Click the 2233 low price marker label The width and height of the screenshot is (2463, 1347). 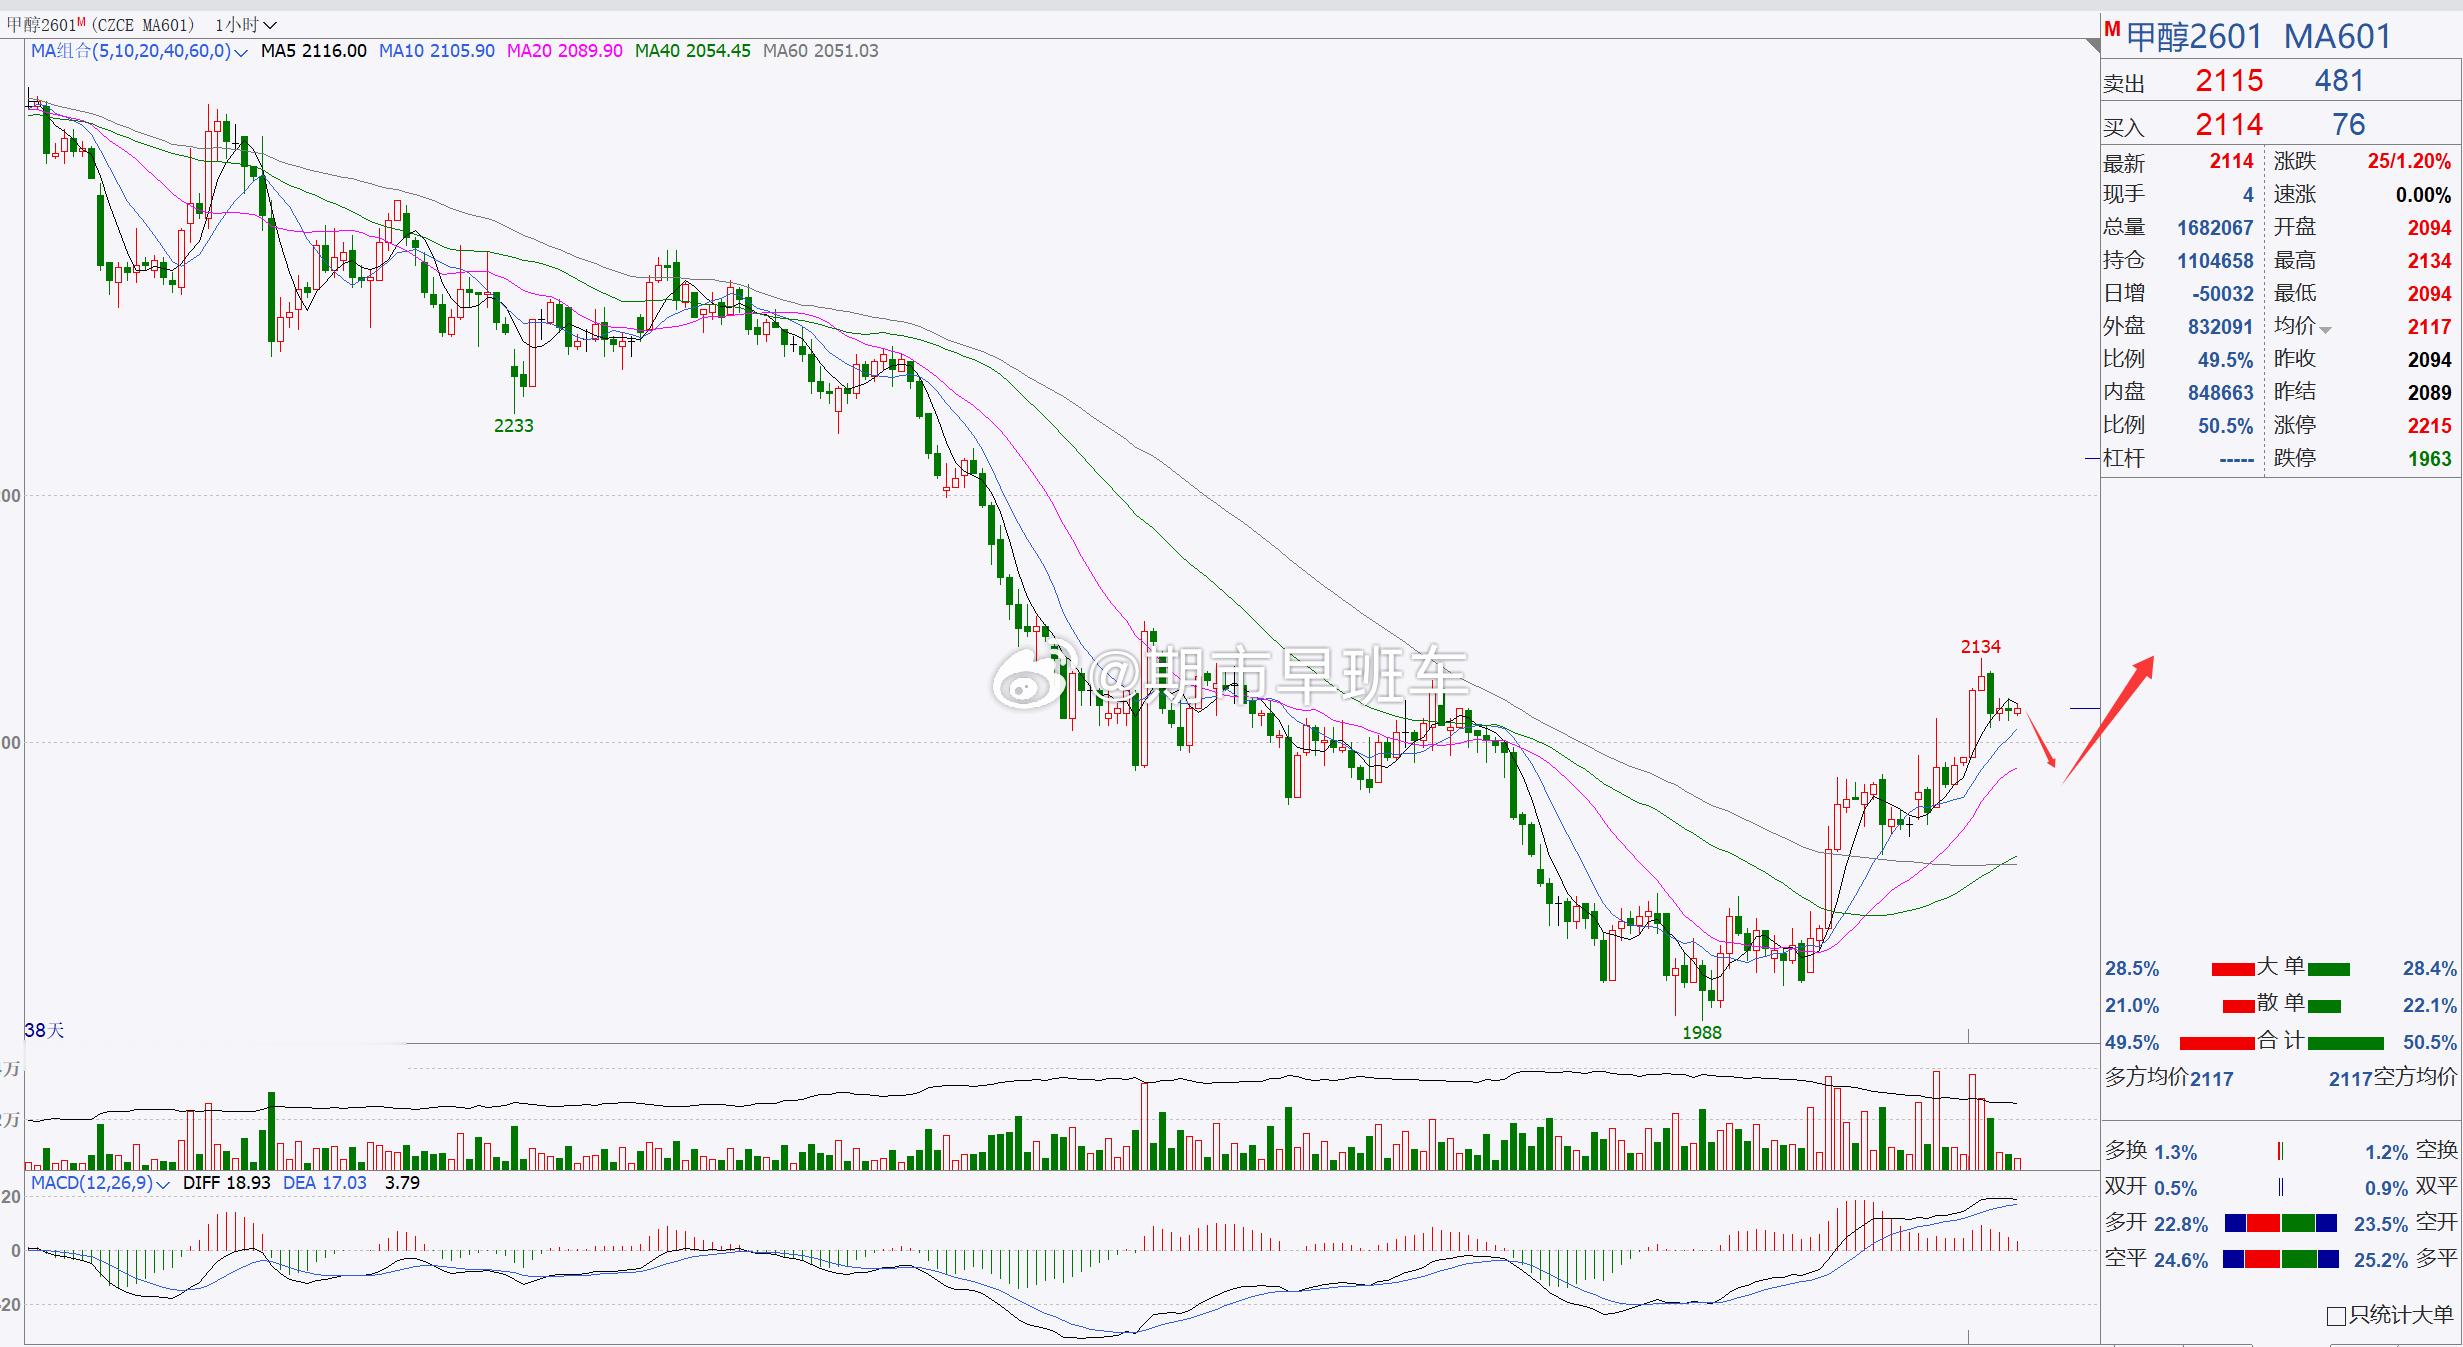[x=513, y=426]
